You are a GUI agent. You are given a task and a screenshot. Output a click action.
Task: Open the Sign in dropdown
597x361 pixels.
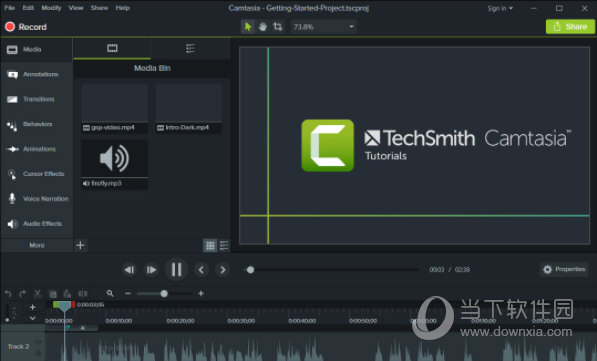500,8
